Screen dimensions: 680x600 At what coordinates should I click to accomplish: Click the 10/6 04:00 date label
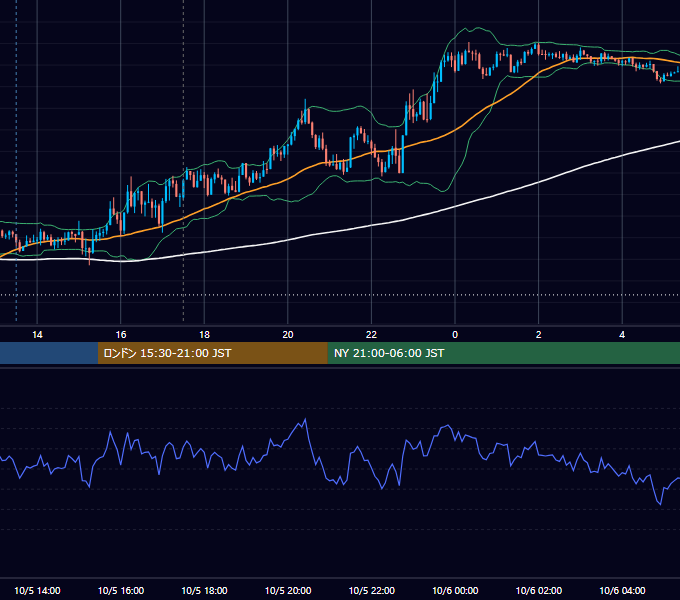622,590
